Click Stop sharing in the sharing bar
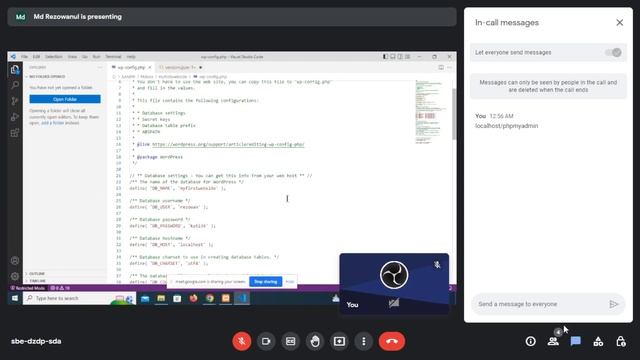Viewport: 640px width, 360px height. 266,282
